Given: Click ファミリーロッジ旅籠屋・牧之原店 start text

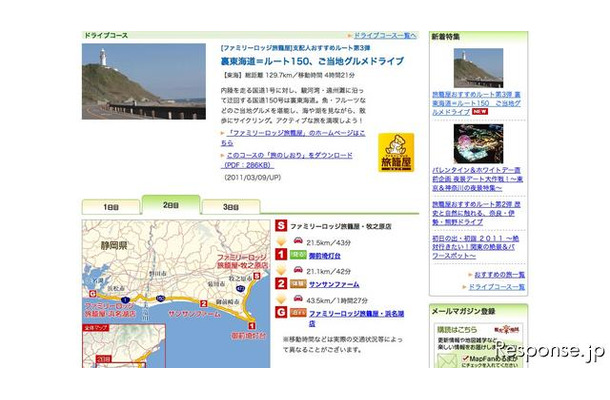Looking at the screenshot, I should tap(341, 226).
